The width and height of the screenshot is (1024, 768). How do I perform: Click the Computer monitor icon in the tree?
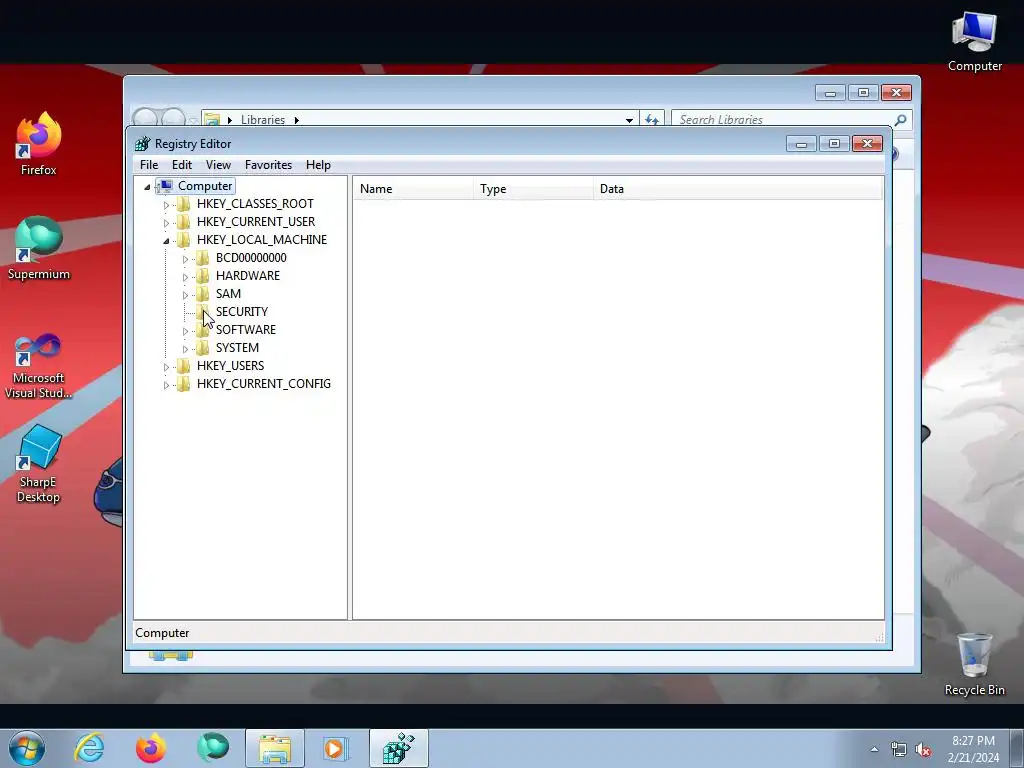166,186
